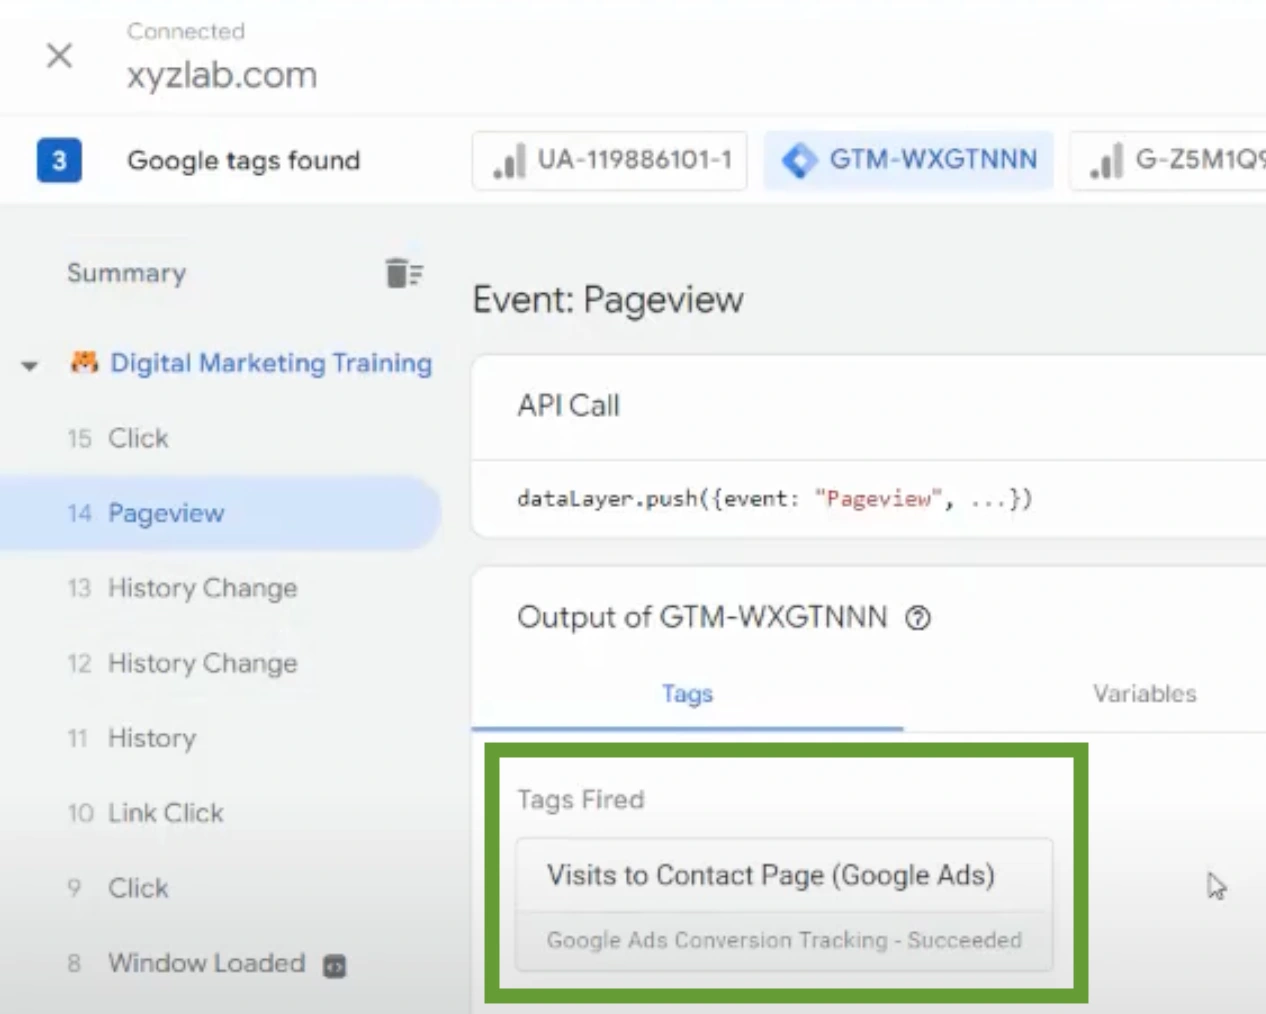
Task: Click the Event: Pageview heading
Action: tap(608, 299)
